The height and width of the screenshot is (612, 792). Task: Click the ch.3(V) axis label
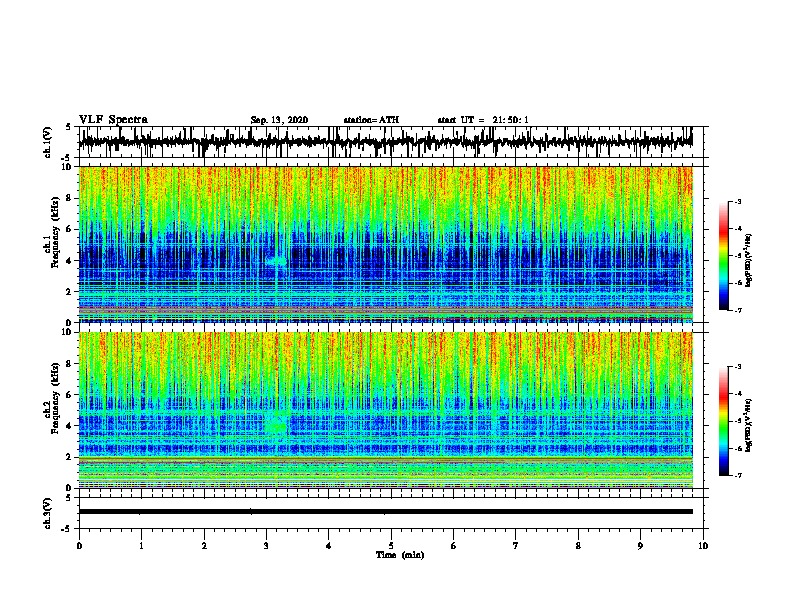pos(48,514)
